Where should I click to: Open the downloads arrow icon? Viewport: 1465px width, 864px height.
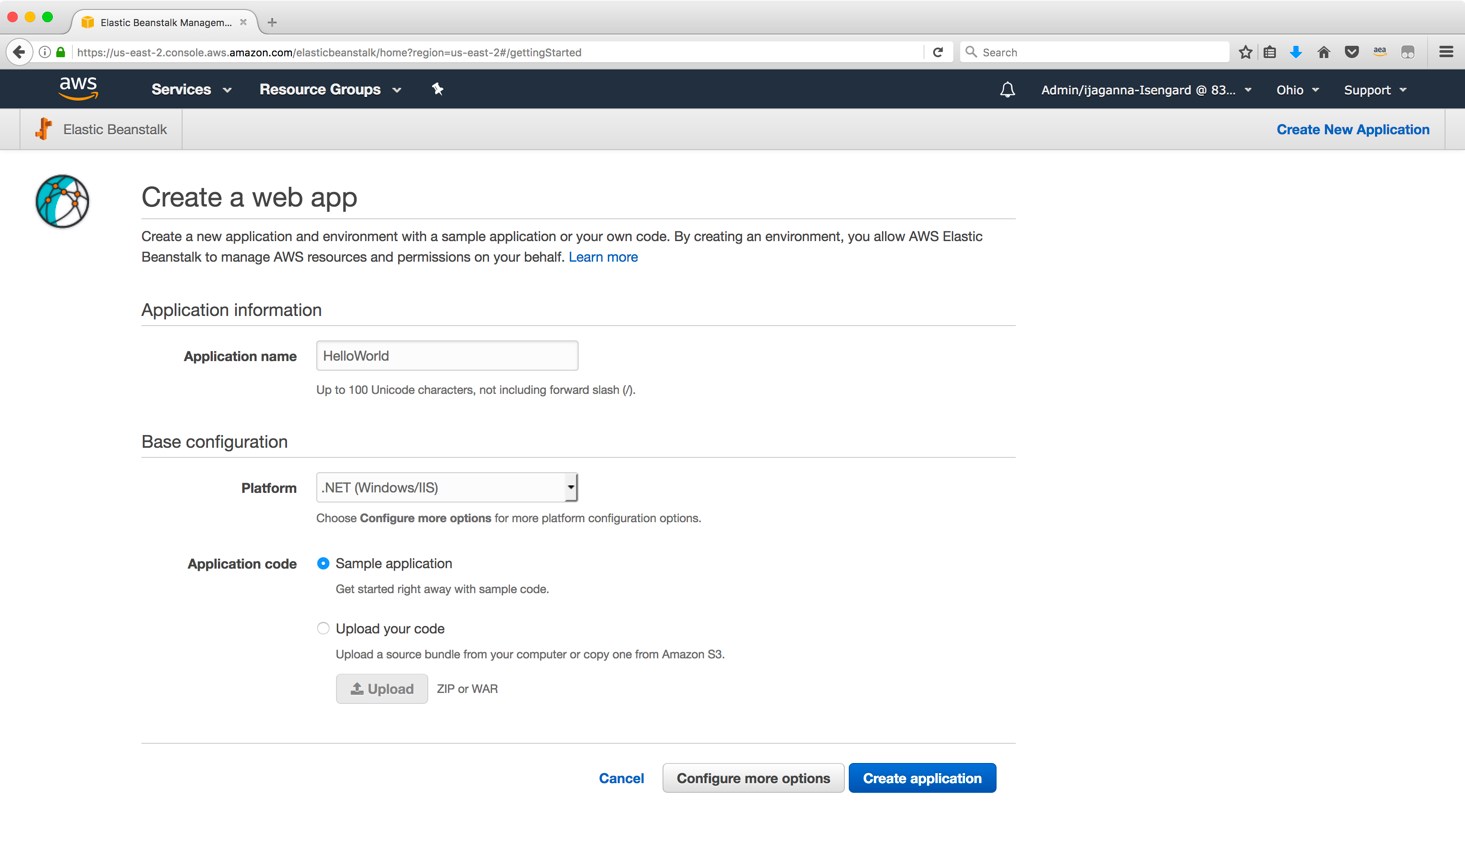pos(1296,52)
